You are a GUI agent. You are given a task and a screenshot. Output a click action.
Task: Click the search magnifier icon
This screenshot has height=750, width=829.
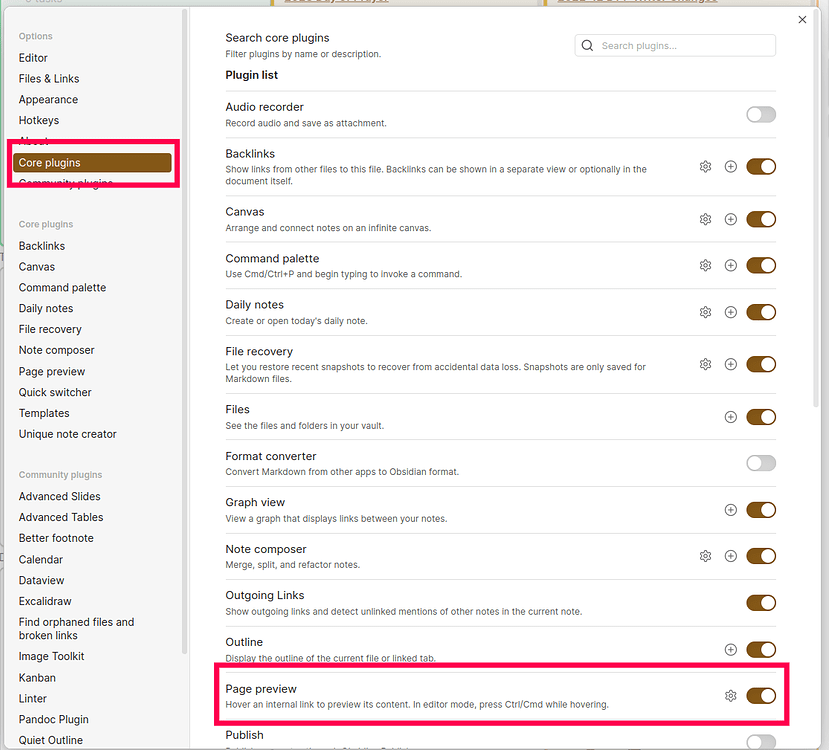coord(587,45)
